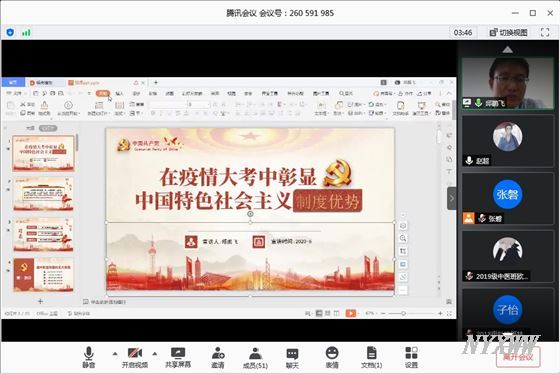Start screen sharing with 共享屏幕

[178, 357]
